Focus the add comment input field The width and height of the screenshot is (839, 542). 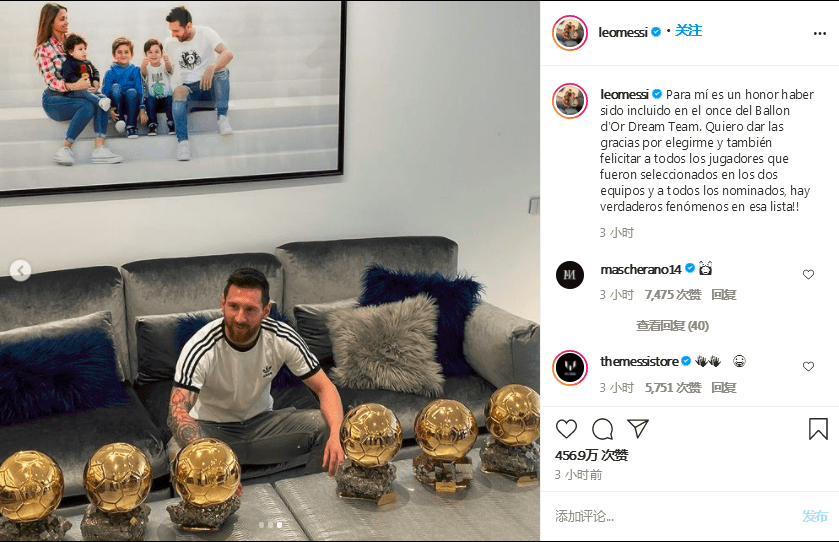[674, 516]
